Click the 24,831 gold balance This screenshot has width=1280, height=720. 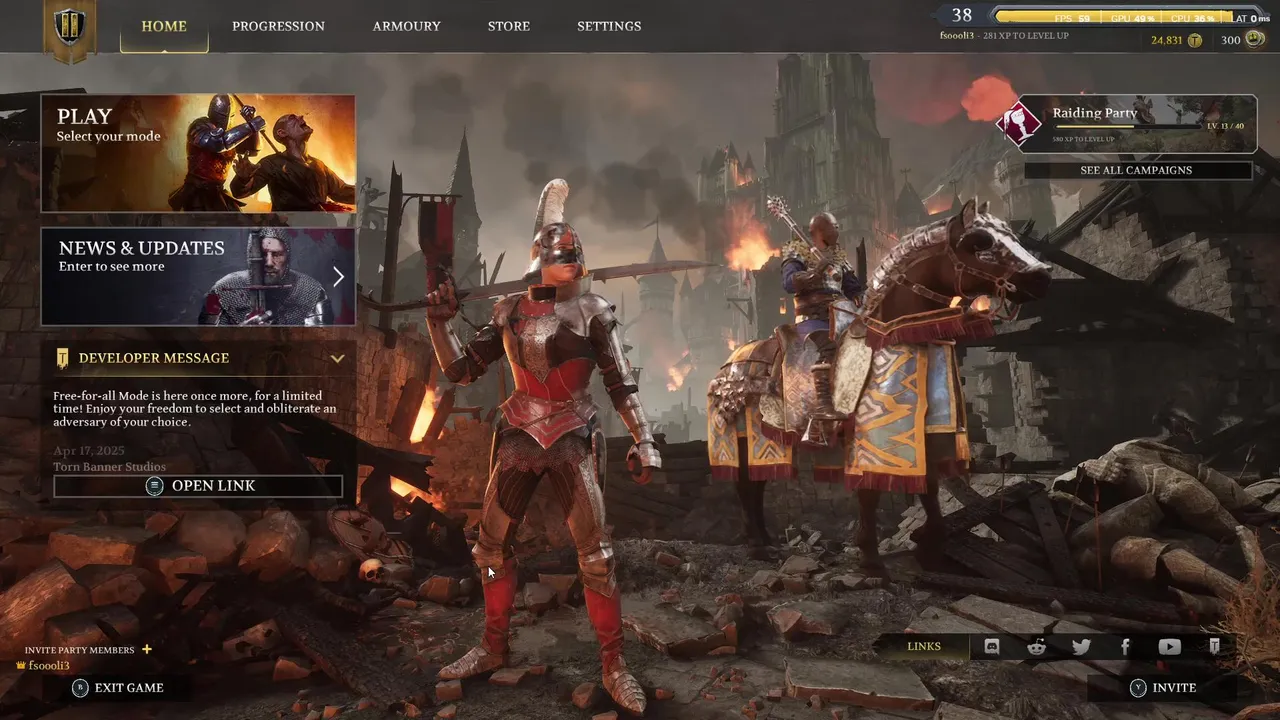click(x=1166, y=40)
